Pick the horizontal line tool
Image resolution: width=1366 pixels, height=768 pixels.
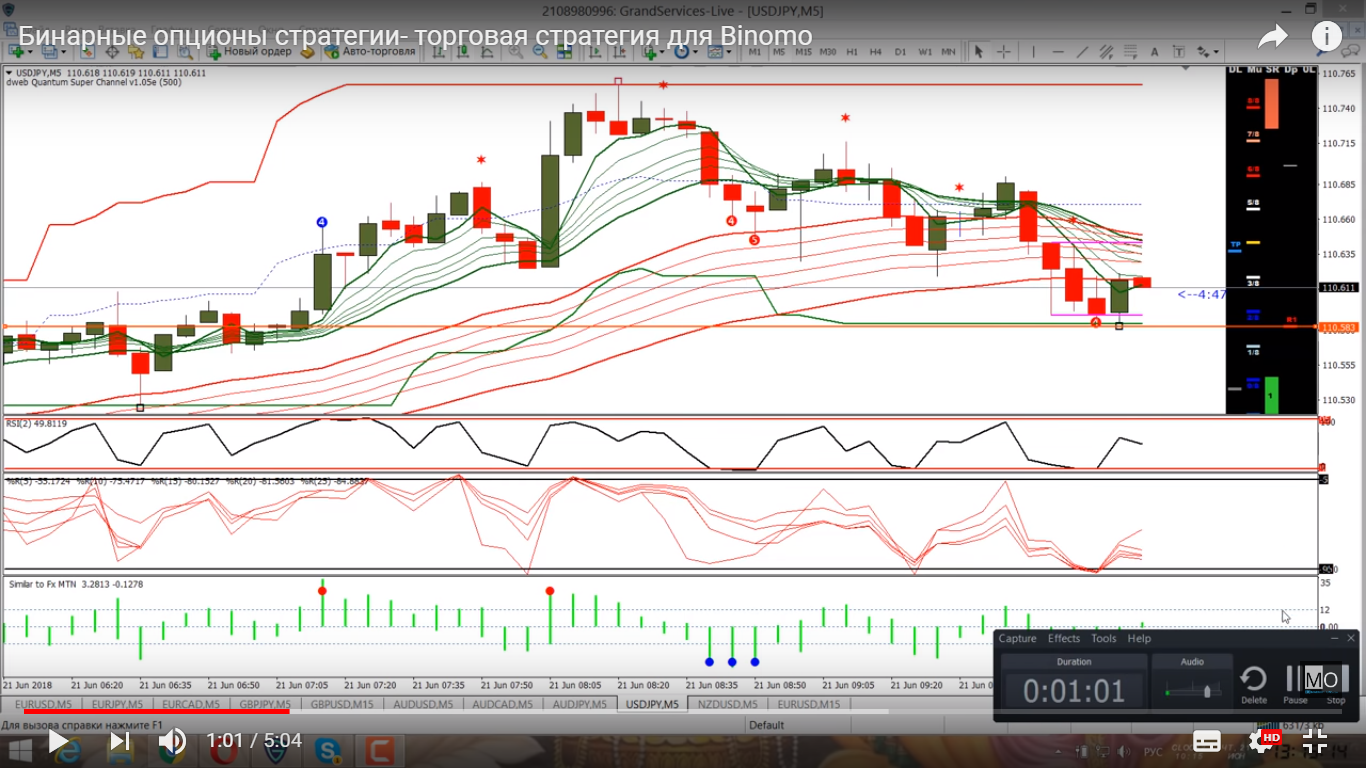tap(1056, 51)
